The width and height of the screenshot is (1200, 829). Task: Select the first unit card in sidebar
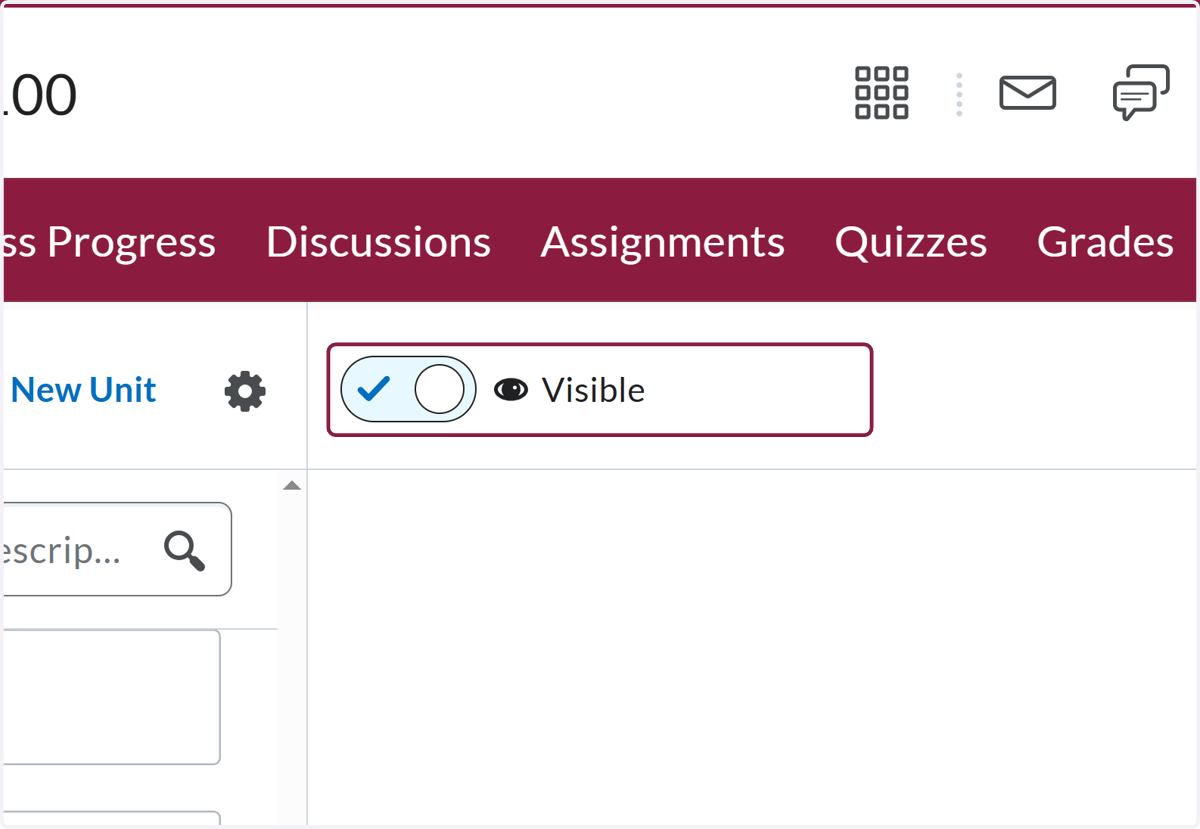click(110, 697)
